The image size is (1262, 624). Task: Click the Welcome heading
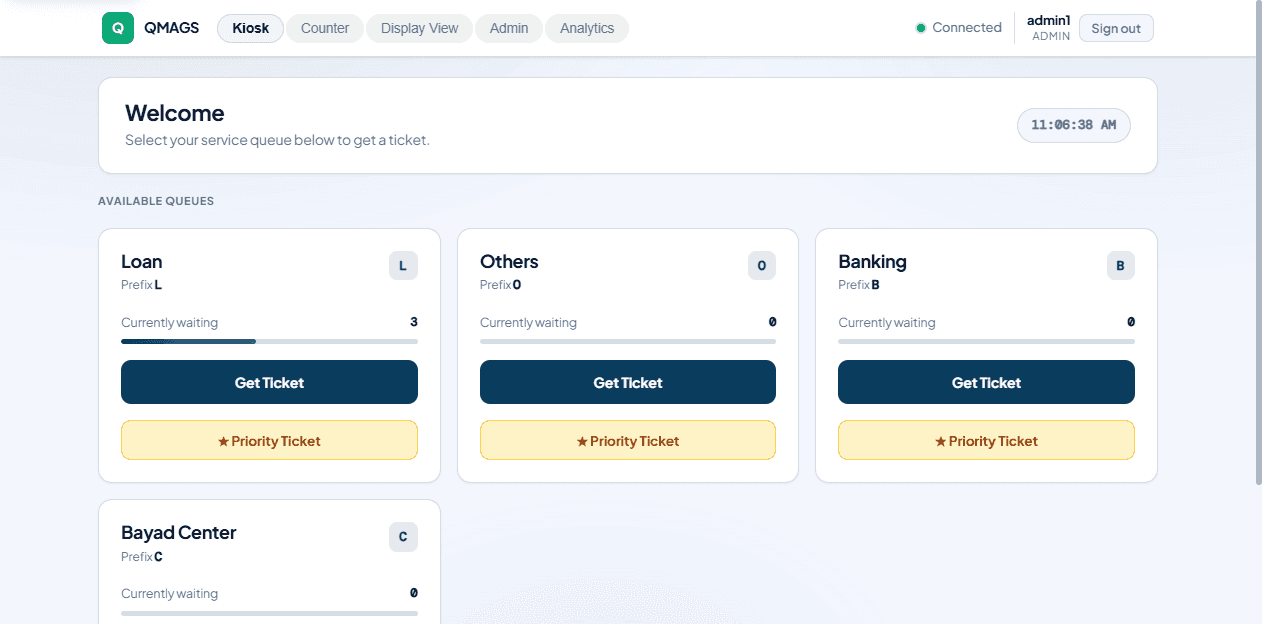(x=175, y=113)
